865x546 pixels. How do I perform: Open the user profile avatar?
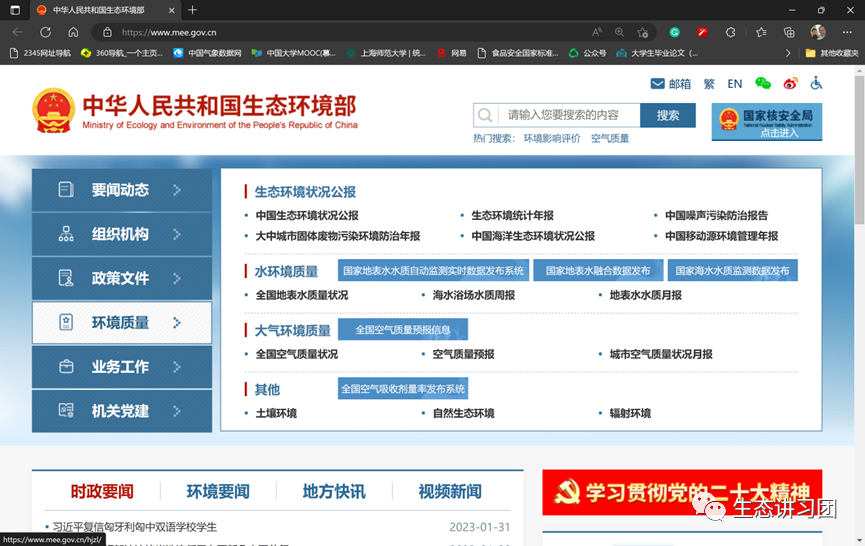[818, 32]
